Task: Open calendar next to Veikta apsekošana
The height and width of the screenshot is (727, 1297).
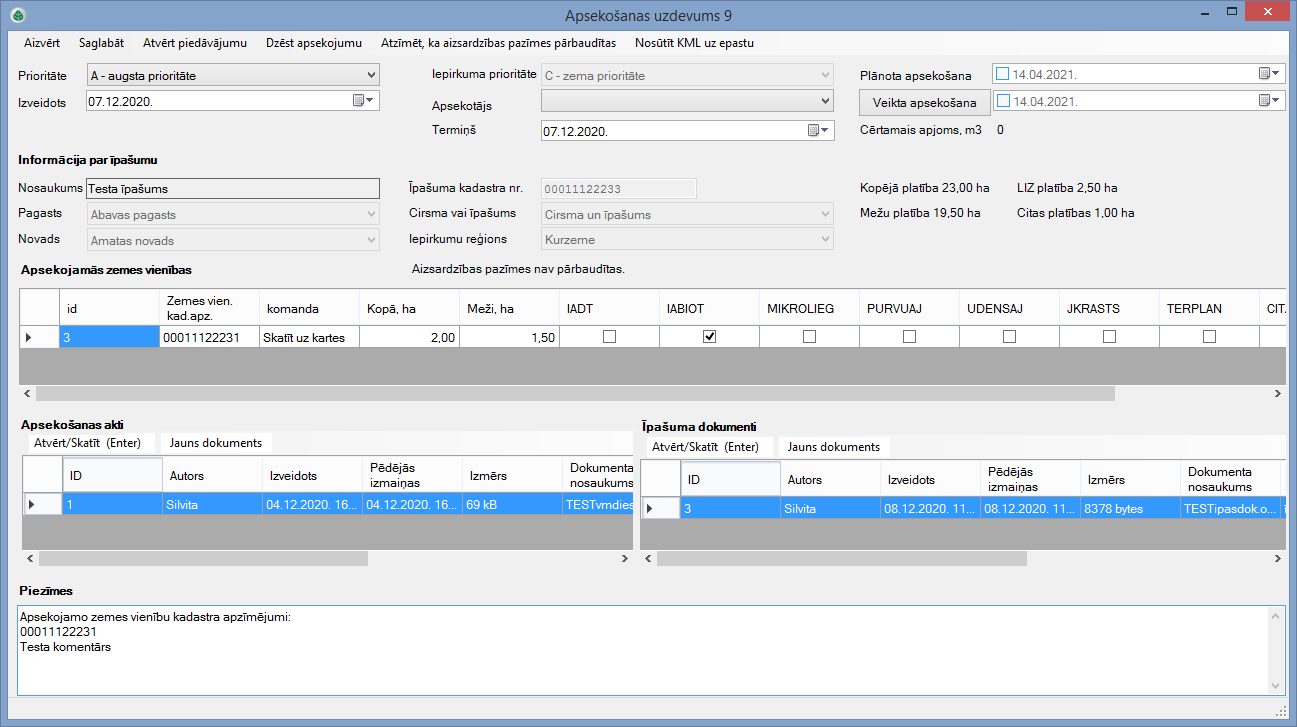Action: (1269, 101)
